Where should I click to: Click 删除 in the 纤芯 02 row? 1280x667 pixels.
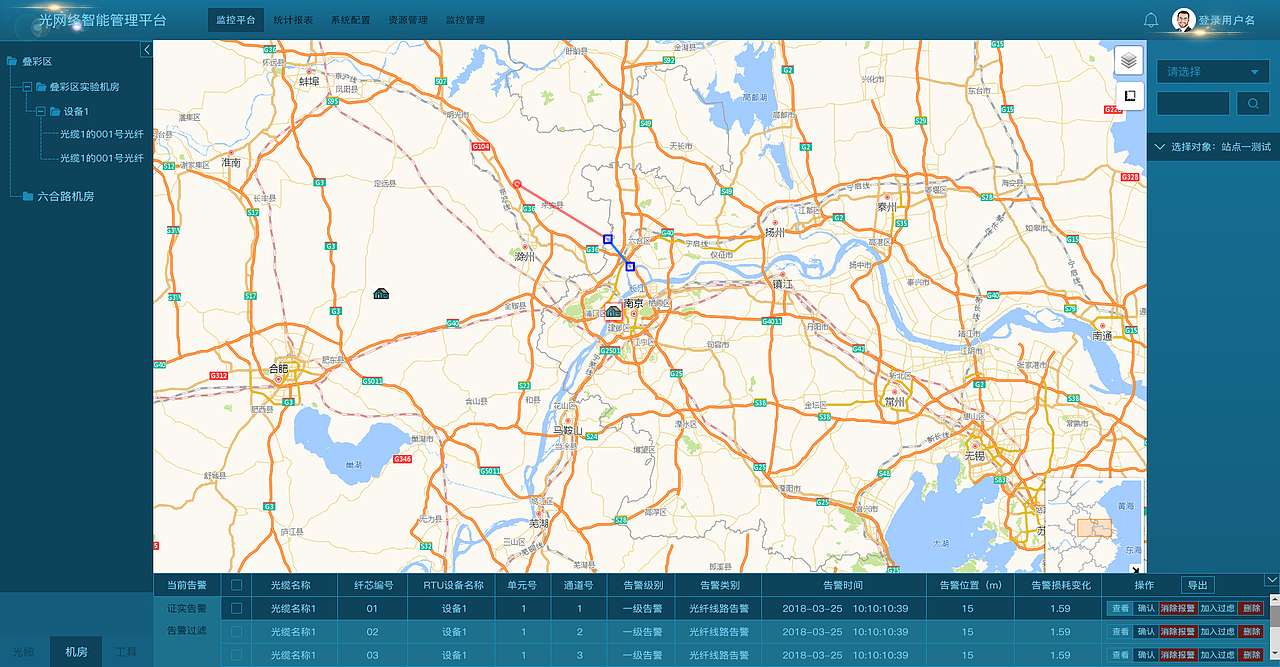coord(1251,631)
